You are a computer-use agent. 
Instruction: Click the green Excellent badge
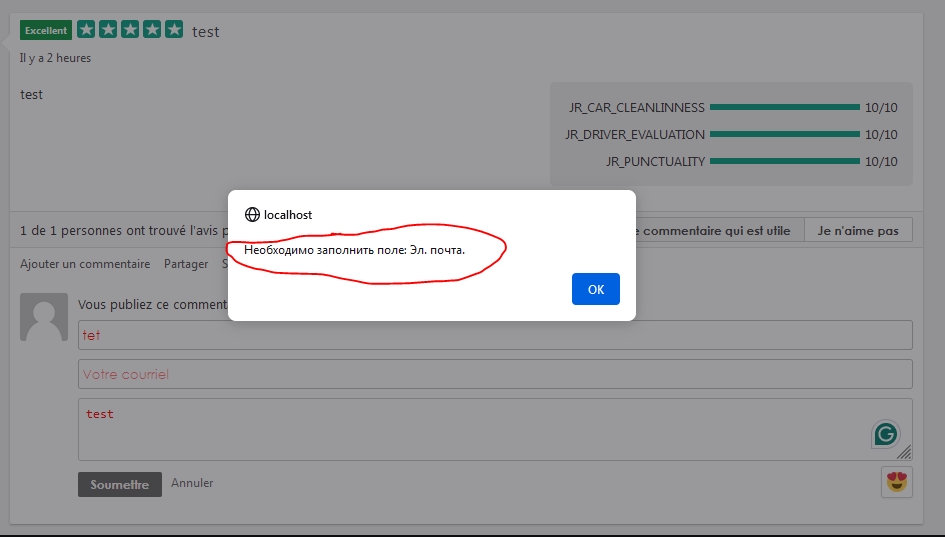pyautogui.click(x=46, y=30)
